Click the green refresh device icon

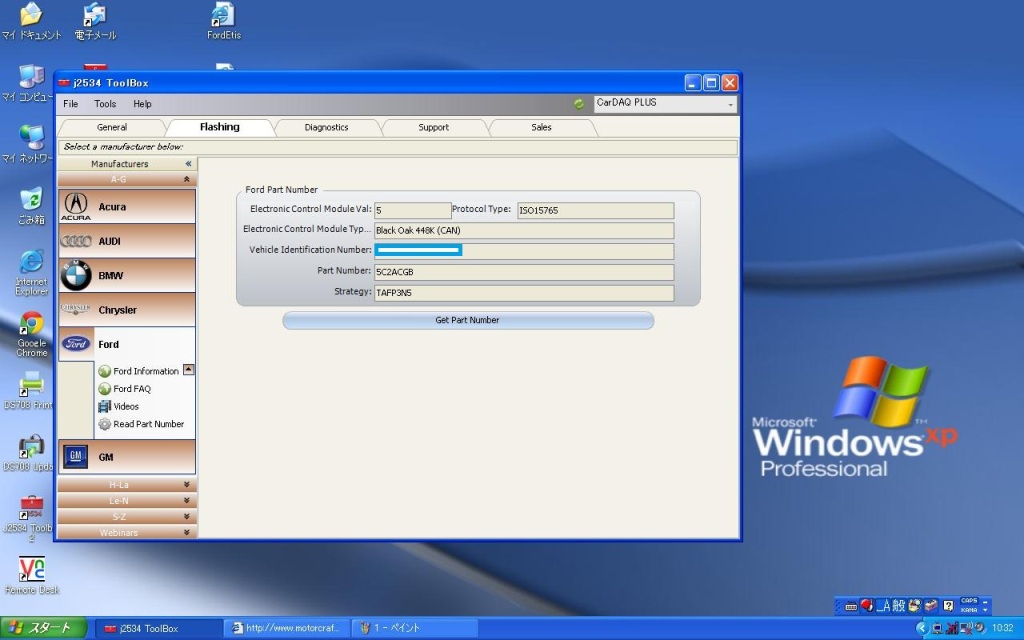click(x=579, y=104)
